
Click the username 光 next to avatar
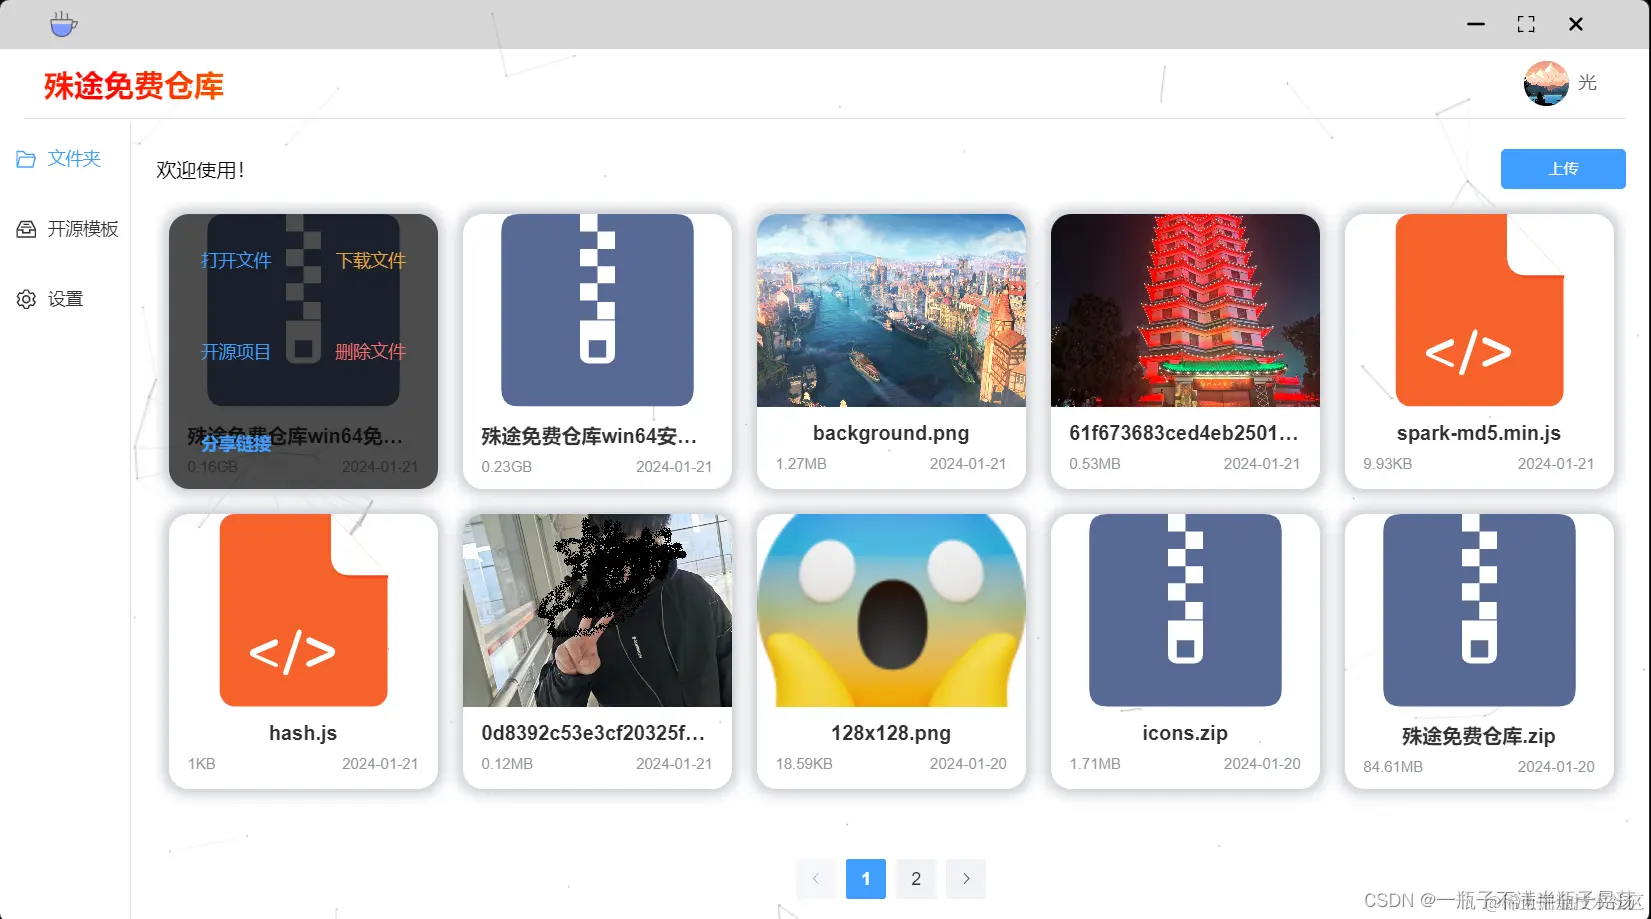[x=1587, y=83]
